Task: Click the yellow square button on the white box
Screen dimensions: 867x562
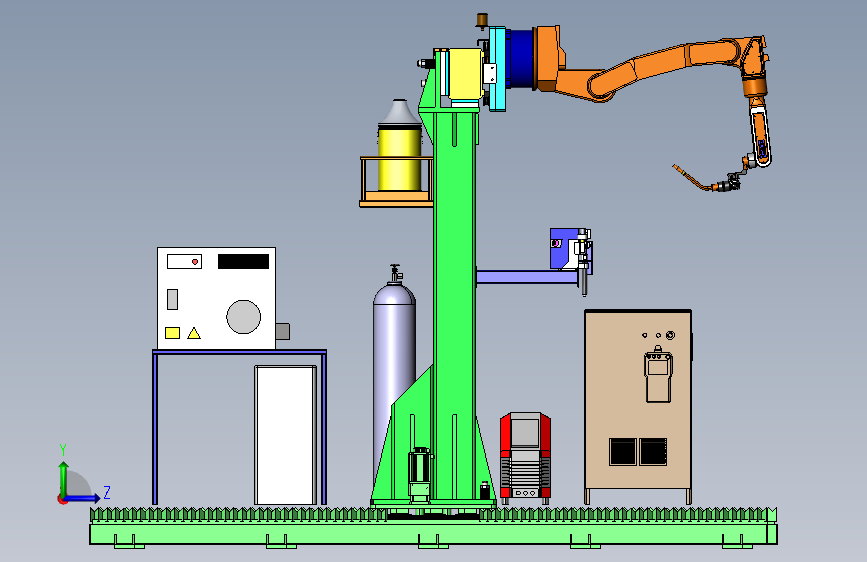Action: (173, 333)
